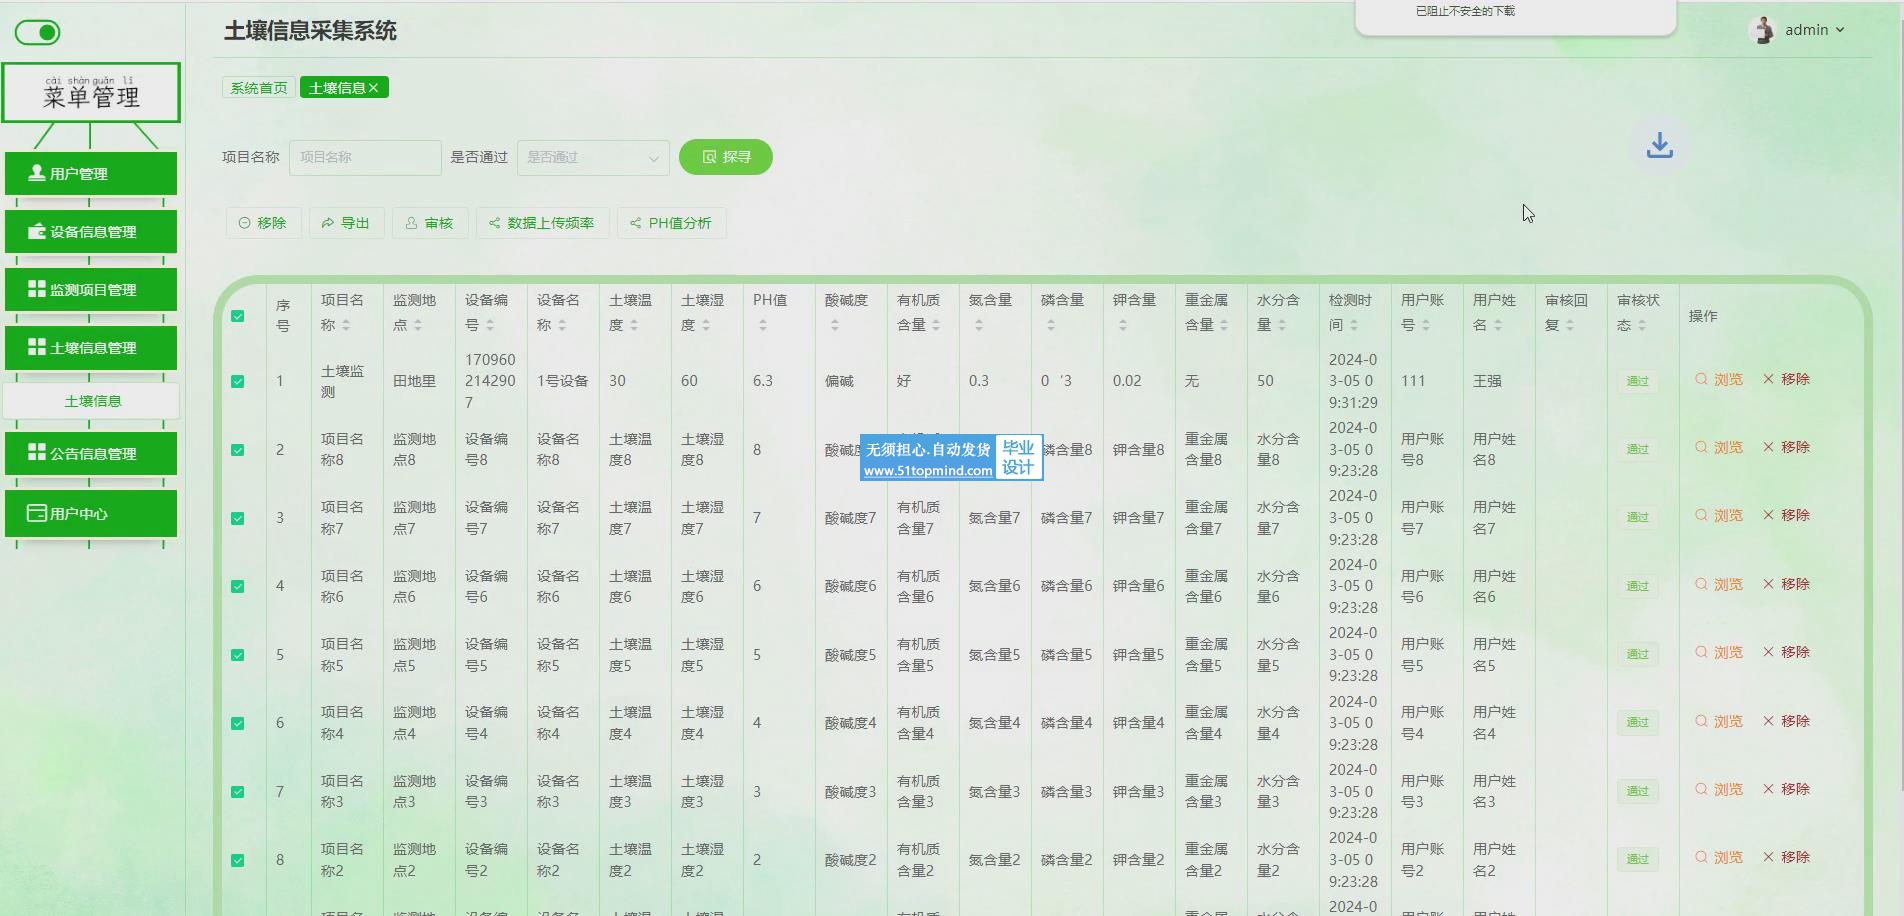Browse row 用户姓名8 record

(1719, 448)
